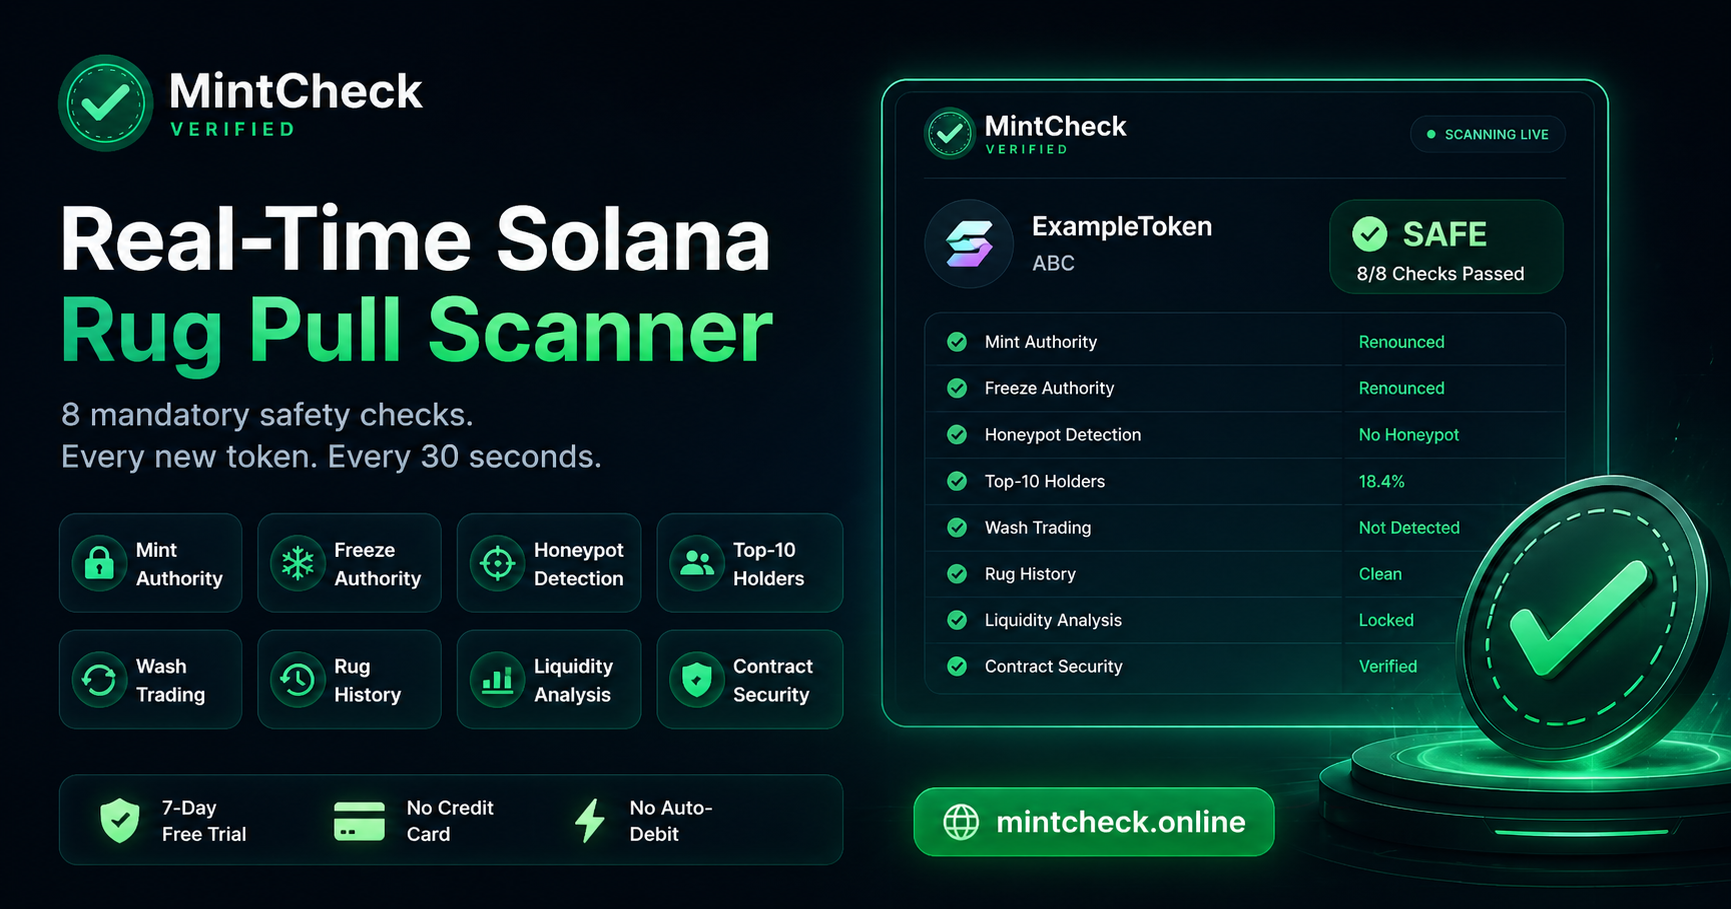Click the clock history icon on Rug History card
Screen dimensions: 1731x909
coord(297,680)
